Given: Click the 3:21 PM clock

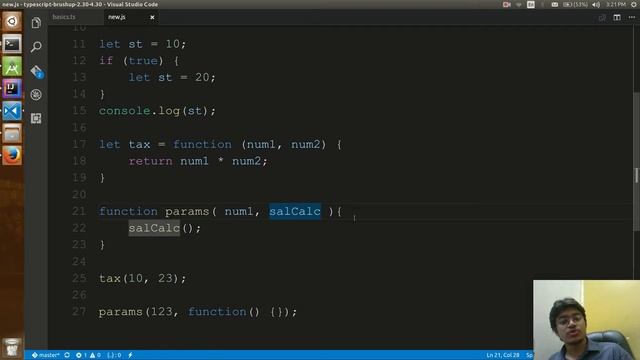Looking at the screenshot, I should [616, 4].
